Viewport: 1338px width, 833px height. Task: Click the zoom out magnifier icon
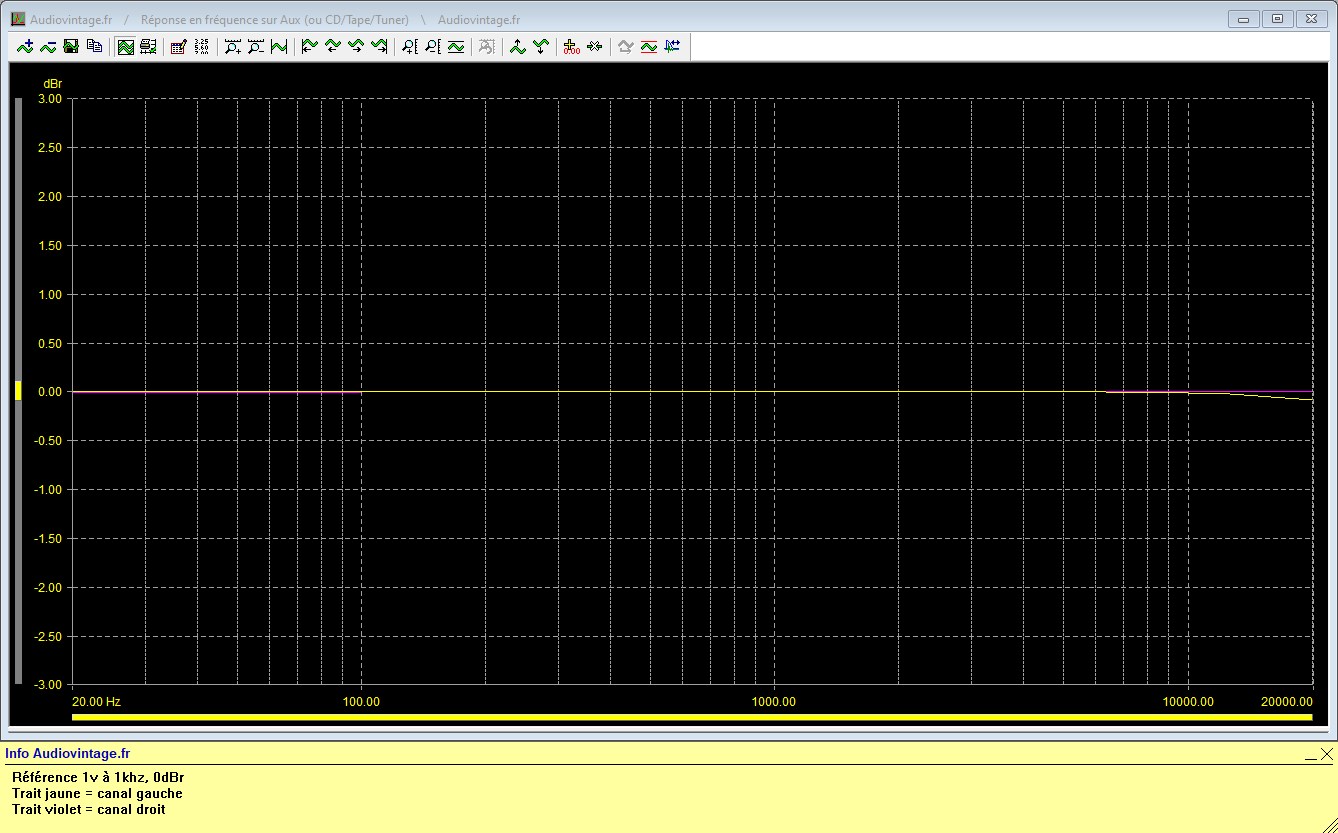click(x=256, y=46)
